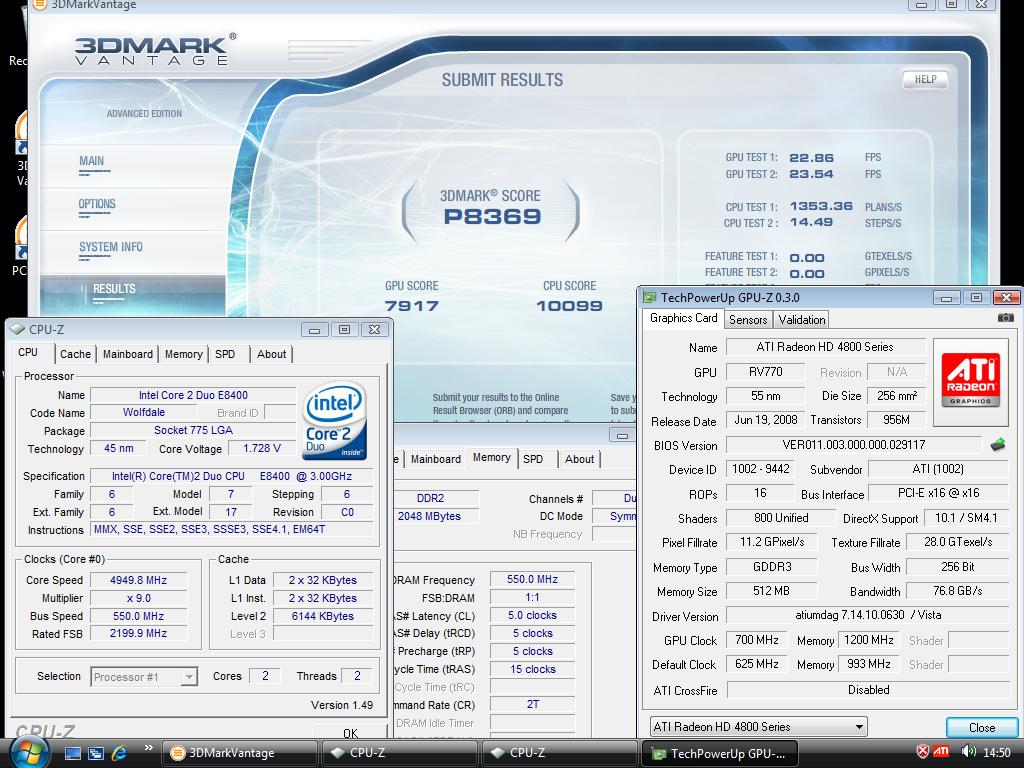The height and width of the screenshot is (768, 1024).
Task: Click the volume speaker tray icon
Action: pos(968,752)
